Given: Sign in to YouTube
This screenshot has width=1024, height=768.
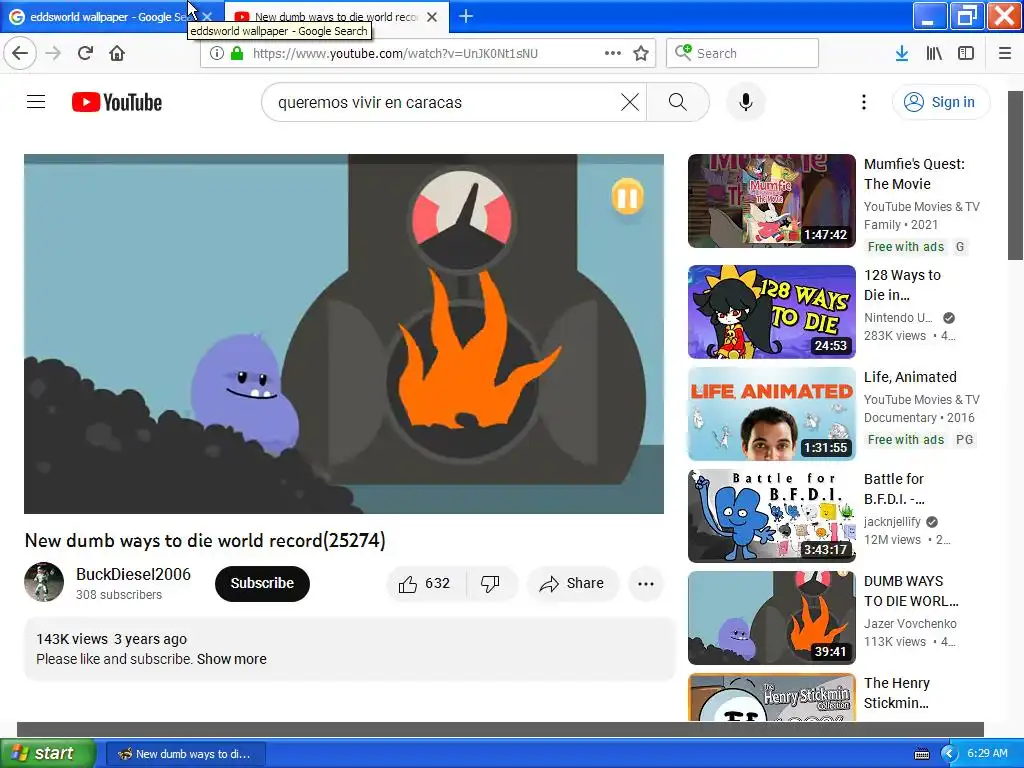Looking at the screenshot, I should click(x=940, y=102).
